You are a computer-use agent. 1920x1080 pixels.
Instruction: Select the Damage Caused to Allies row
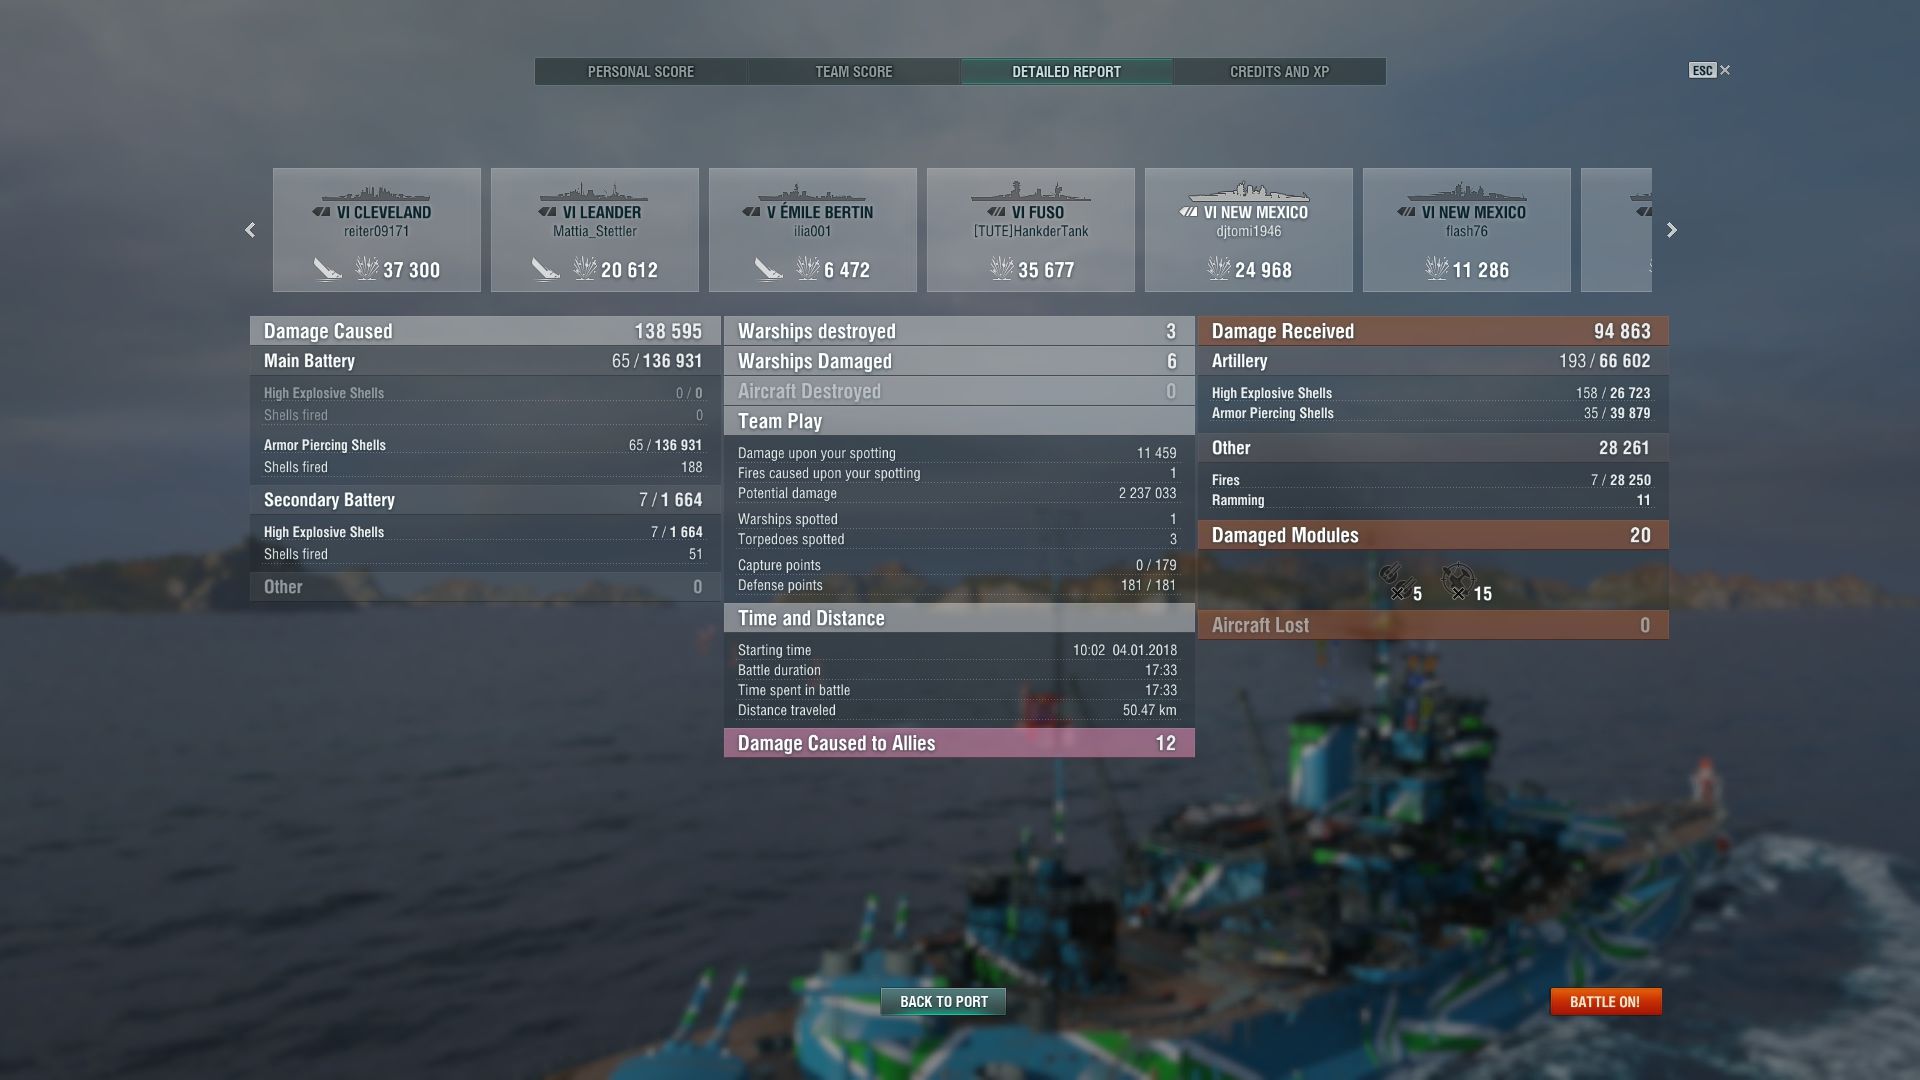pos(959,743)
